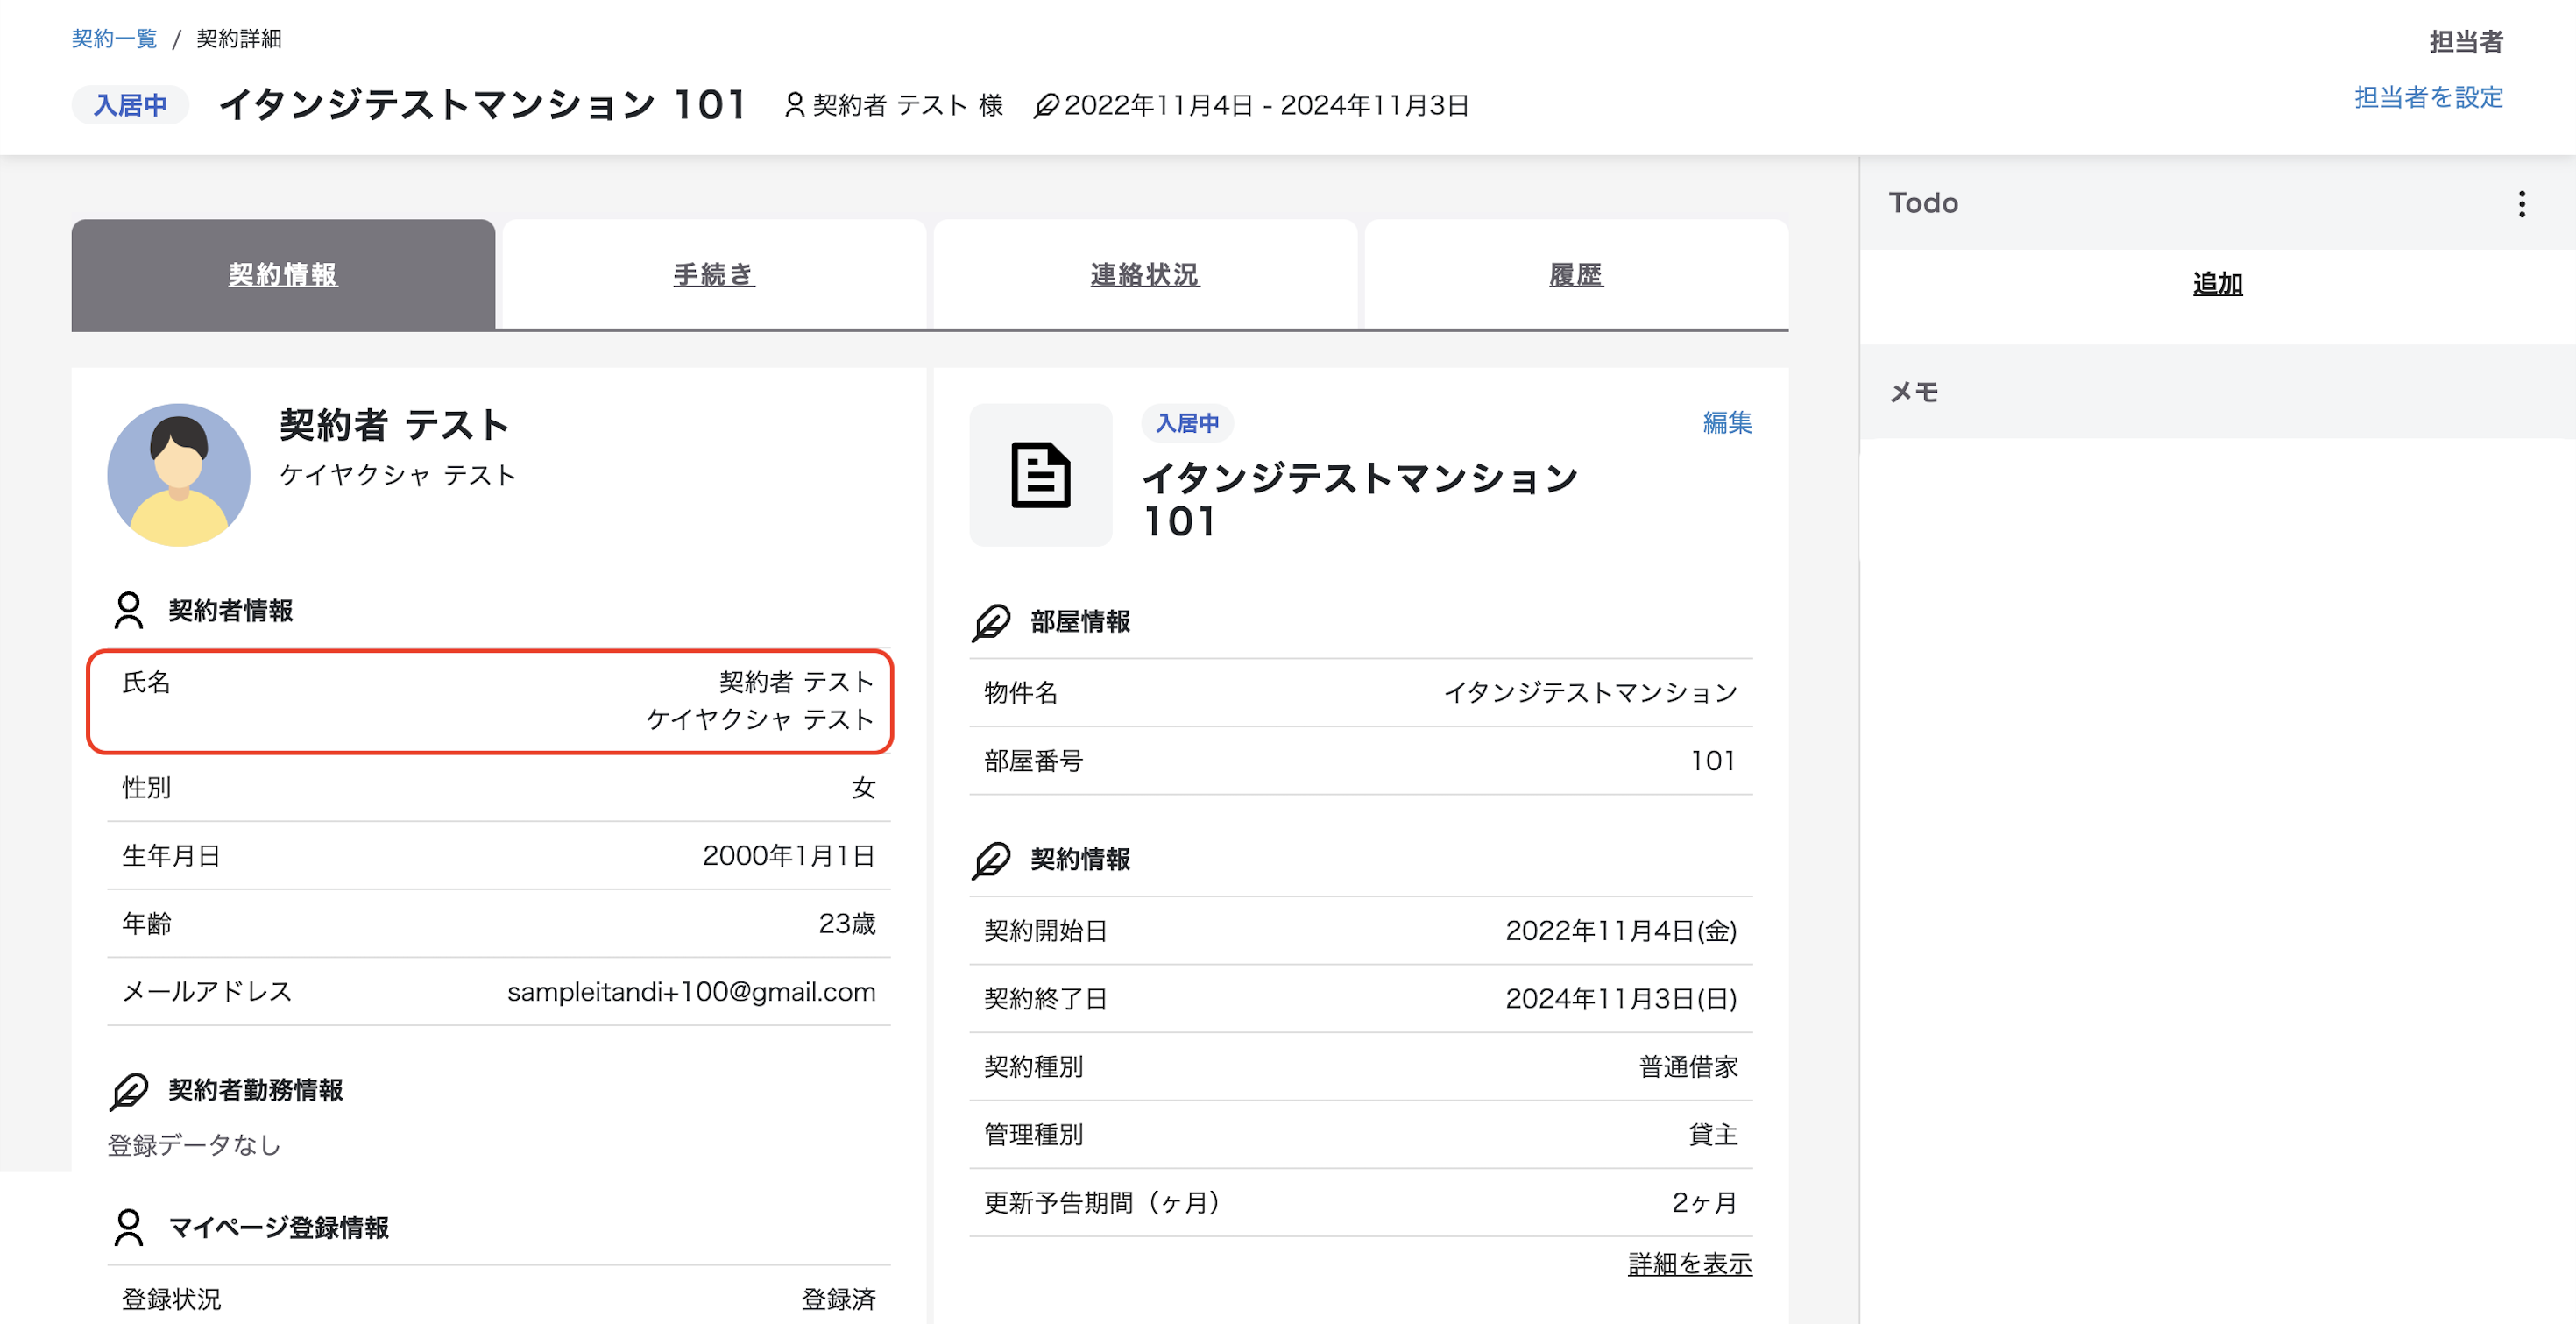Click 追加 to add a Todo

(x=2217, y=284)
